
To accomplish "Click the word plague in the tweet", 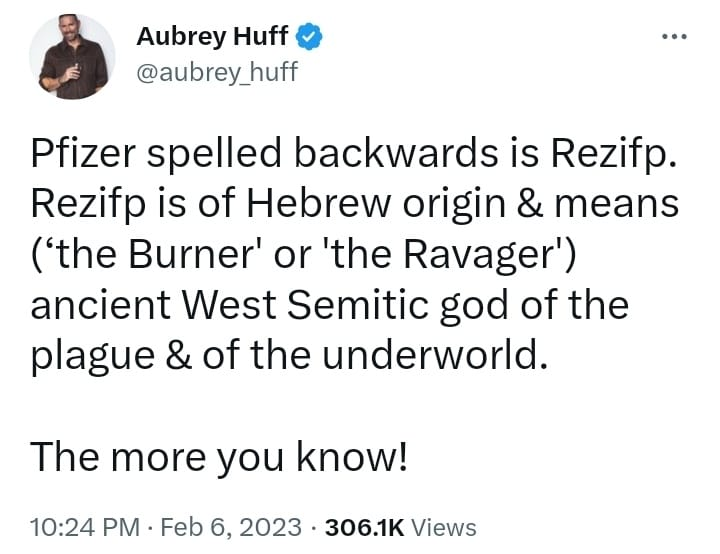I will [92, 357].
